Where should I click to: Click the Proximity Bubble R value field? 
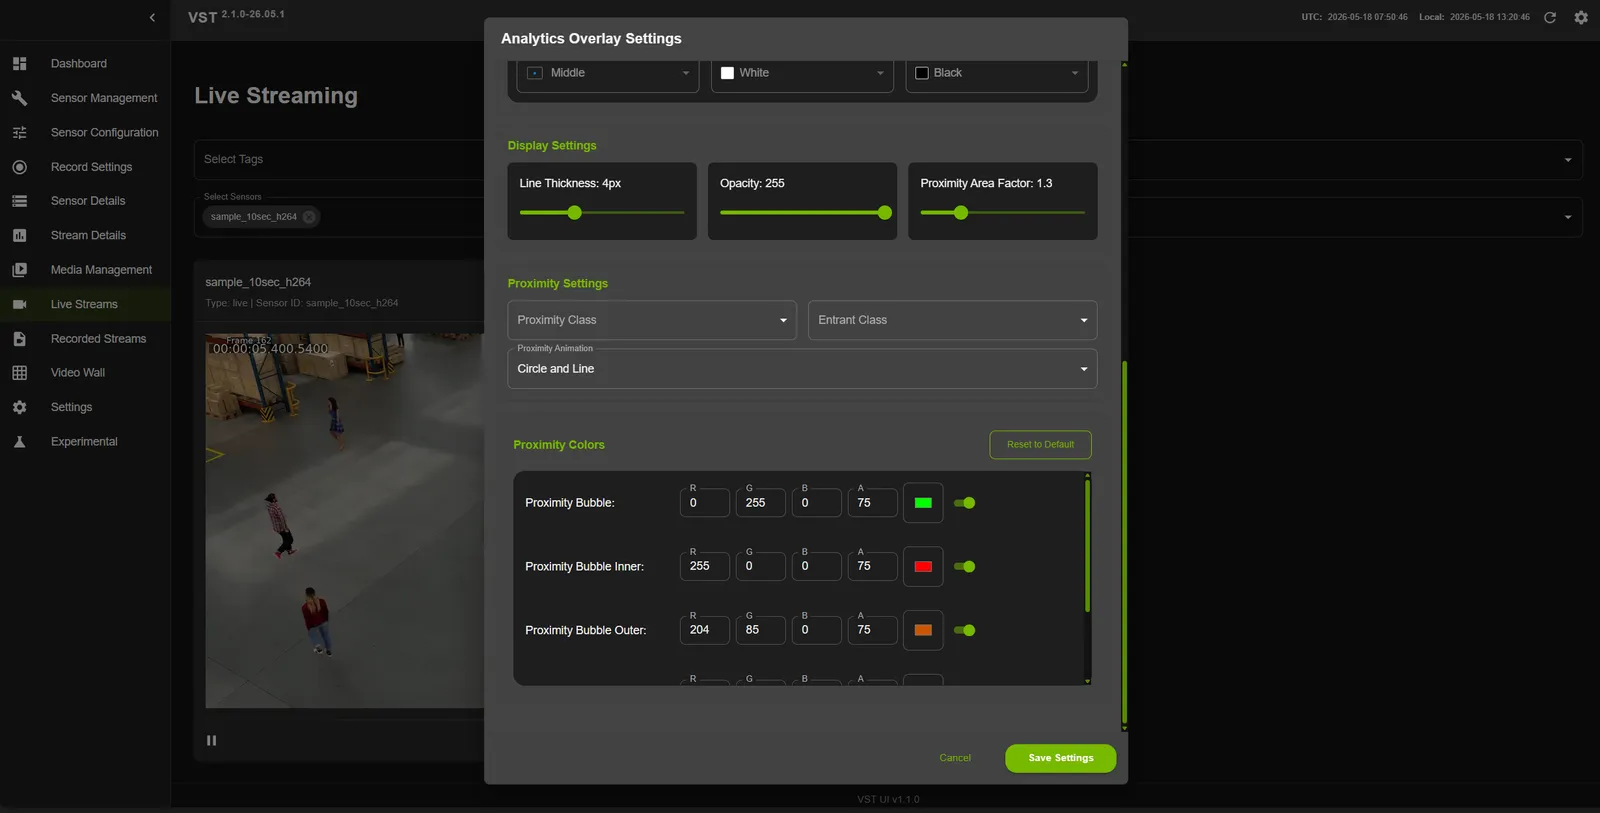point(705,503)
